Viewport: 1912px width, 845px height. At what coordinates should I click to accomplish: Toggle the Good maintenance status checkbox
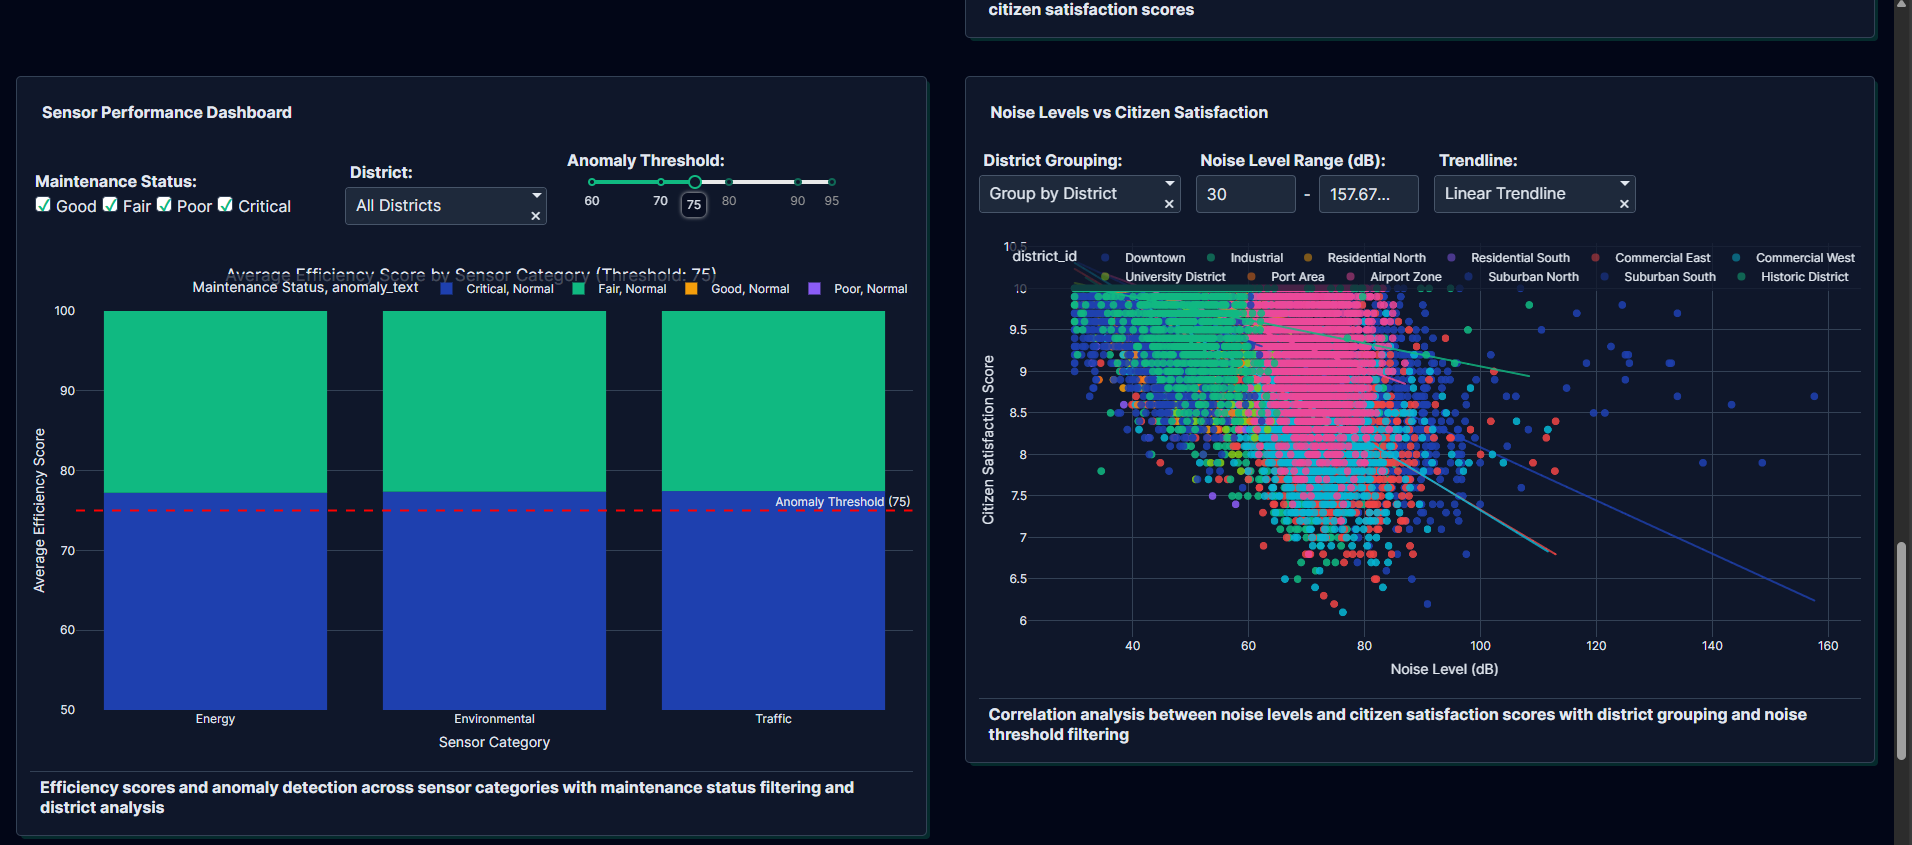coord(43,205)
